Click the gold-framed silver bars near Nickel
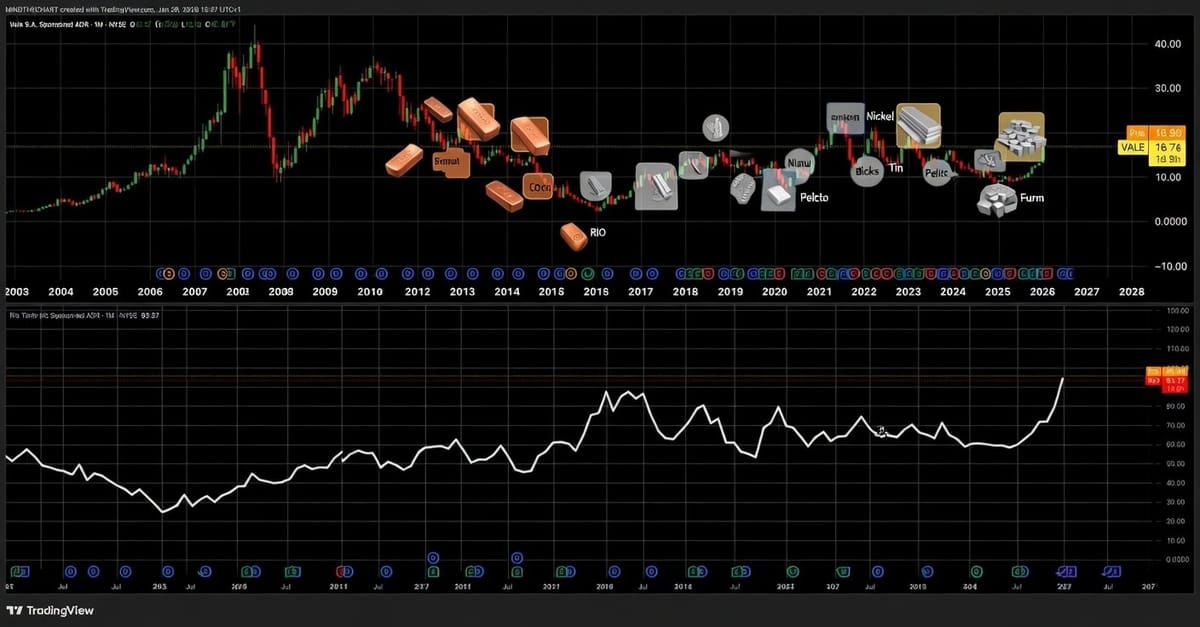The height and width of the screenshot is (627, 1200). pyautogui.click(x=918, y=126)
